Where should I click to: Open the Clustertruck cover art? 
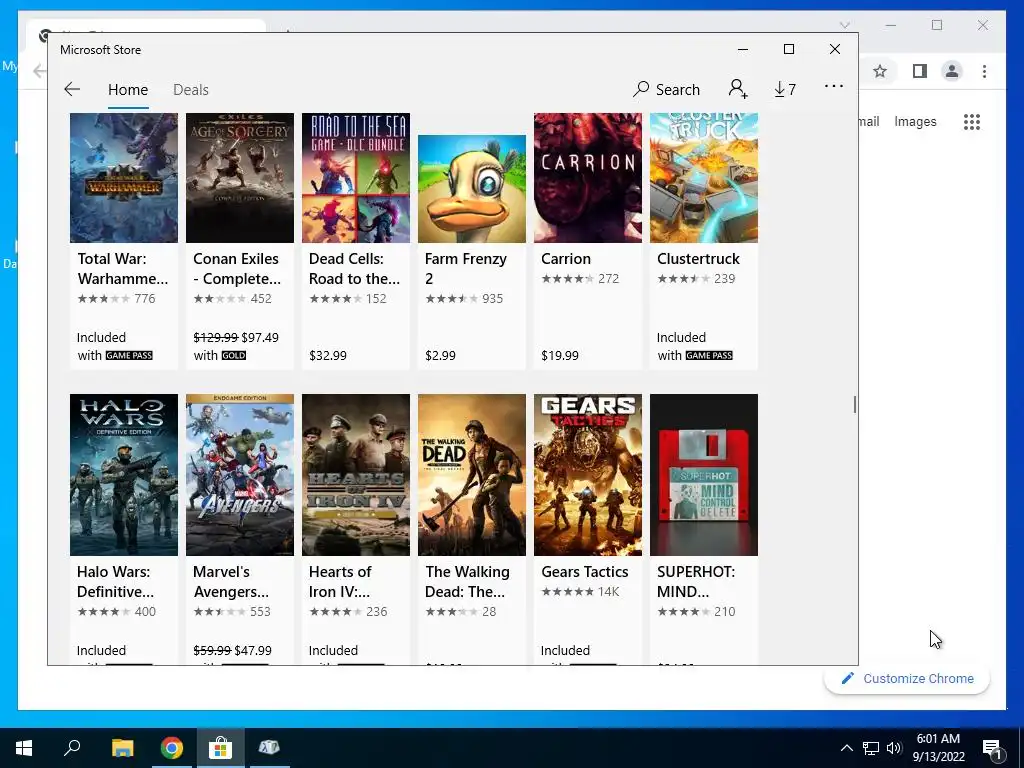pos(704,178)
